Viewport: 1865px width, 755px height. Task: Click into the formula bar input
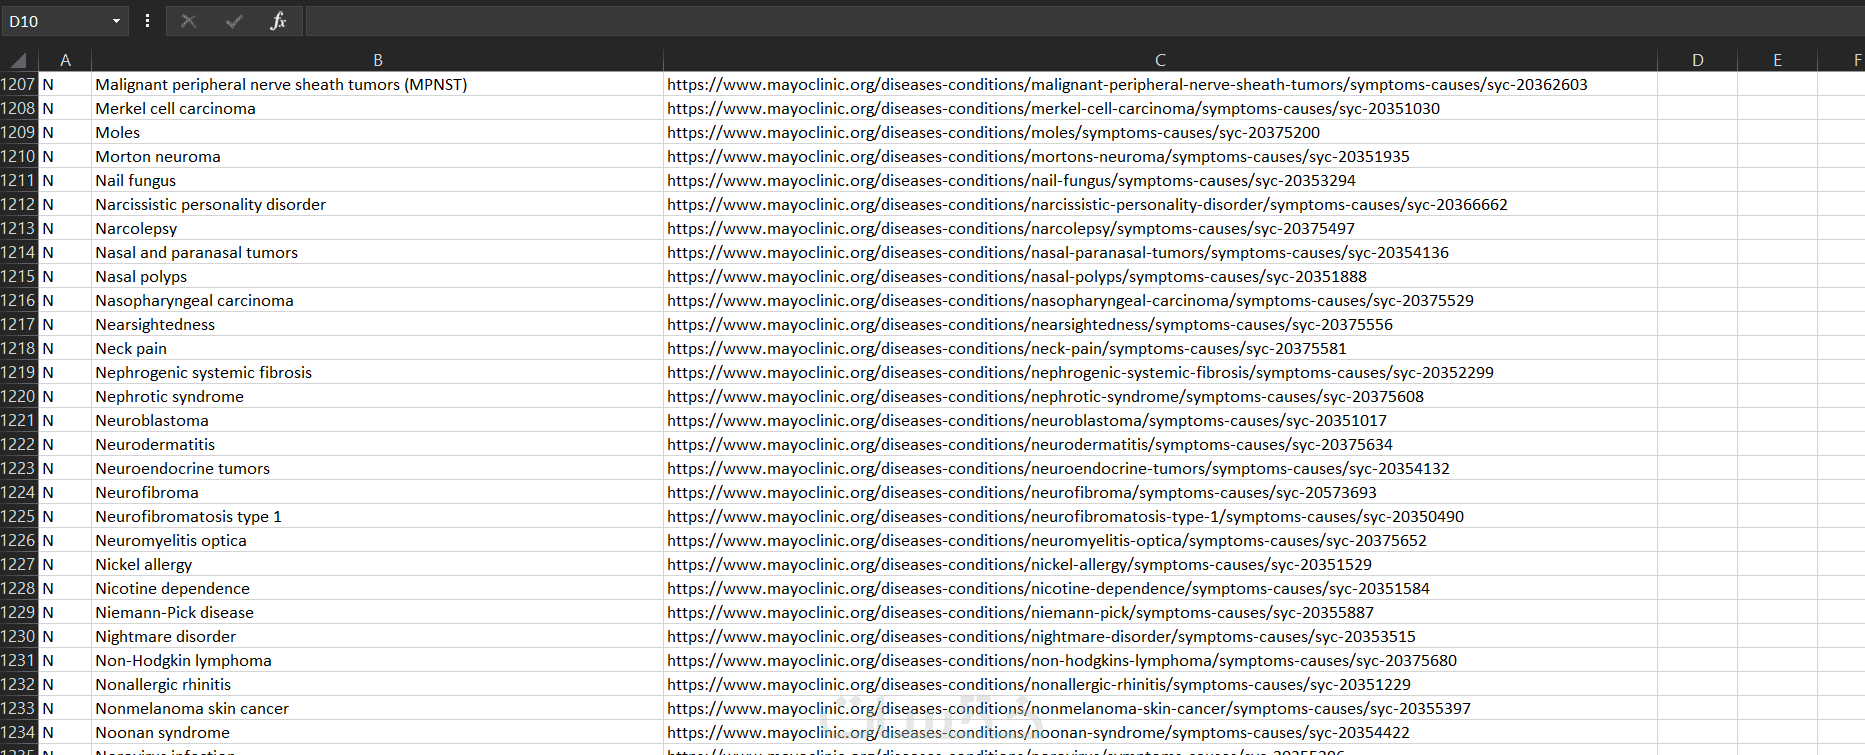tap(1084, 21)
